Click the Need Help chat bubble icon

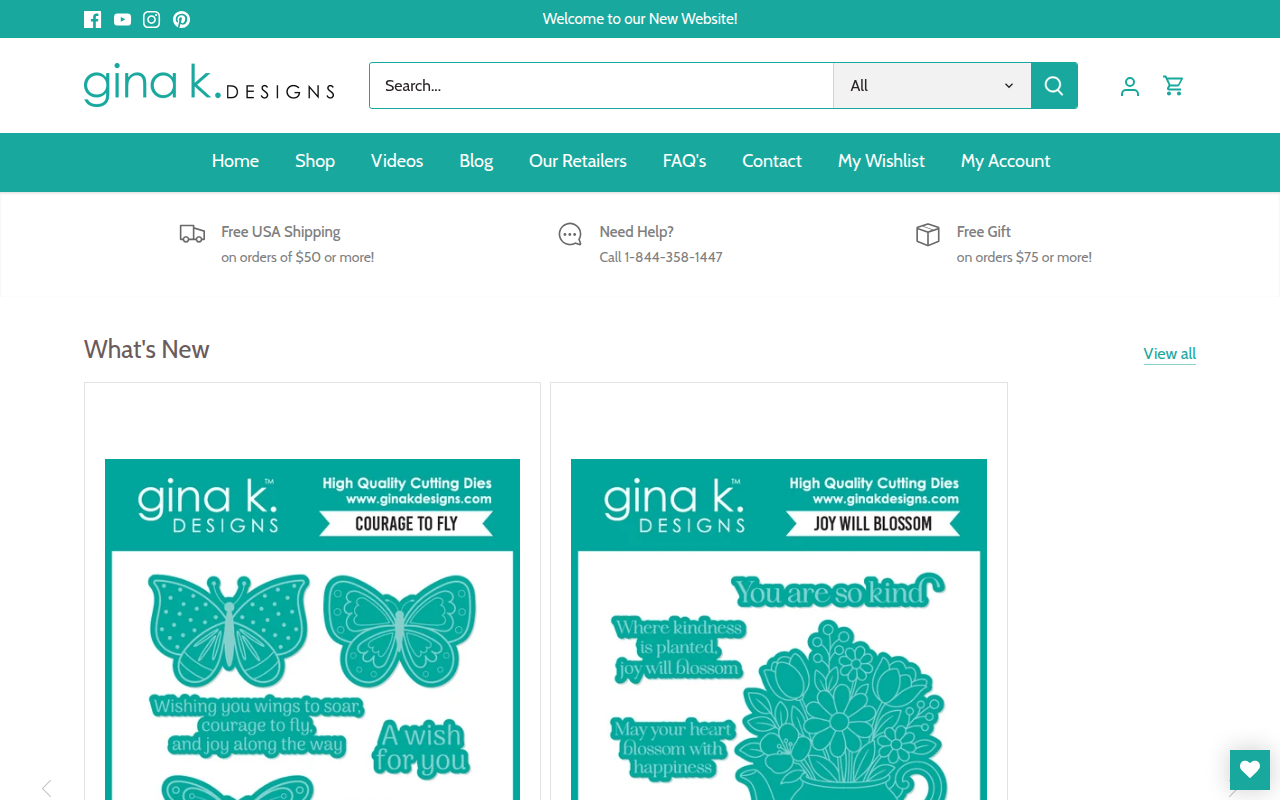tap(570, 234)
